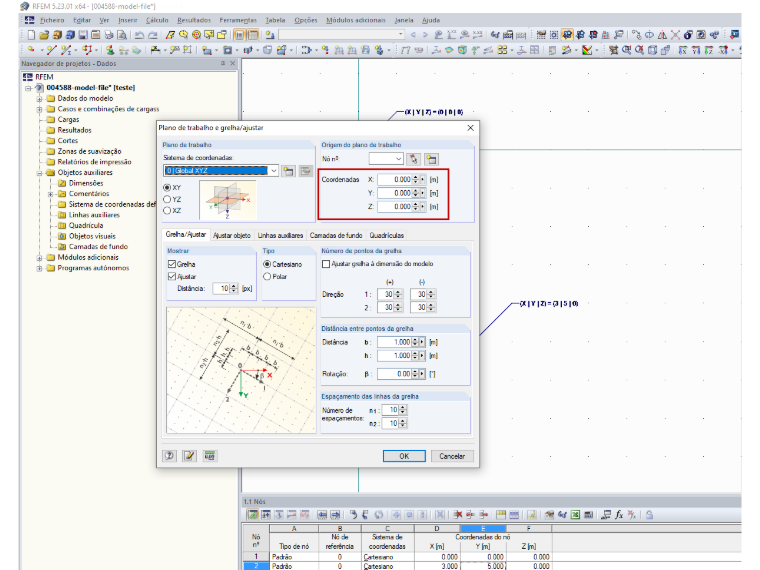
Task: Click the lock icon in table toolbar
Action: coord(649,515)
